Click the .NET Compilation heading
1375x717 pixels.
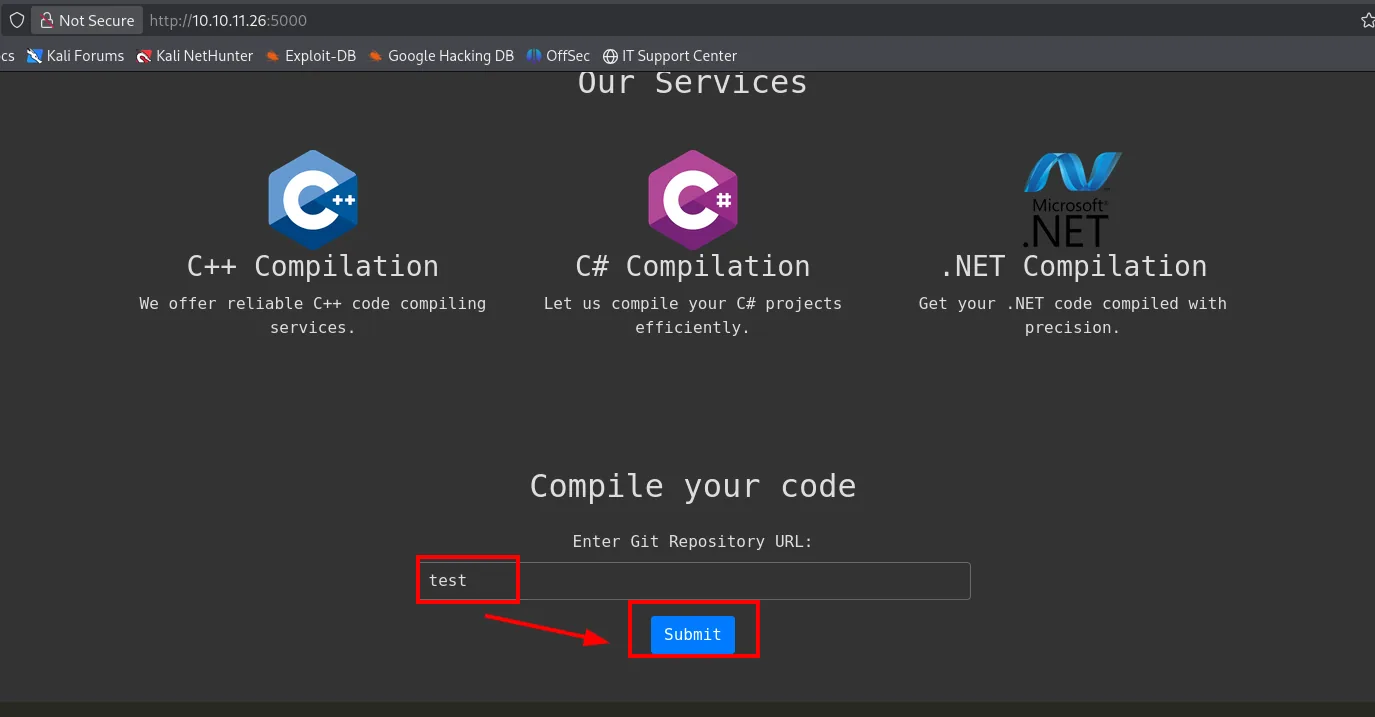[x=1073, y=266]
